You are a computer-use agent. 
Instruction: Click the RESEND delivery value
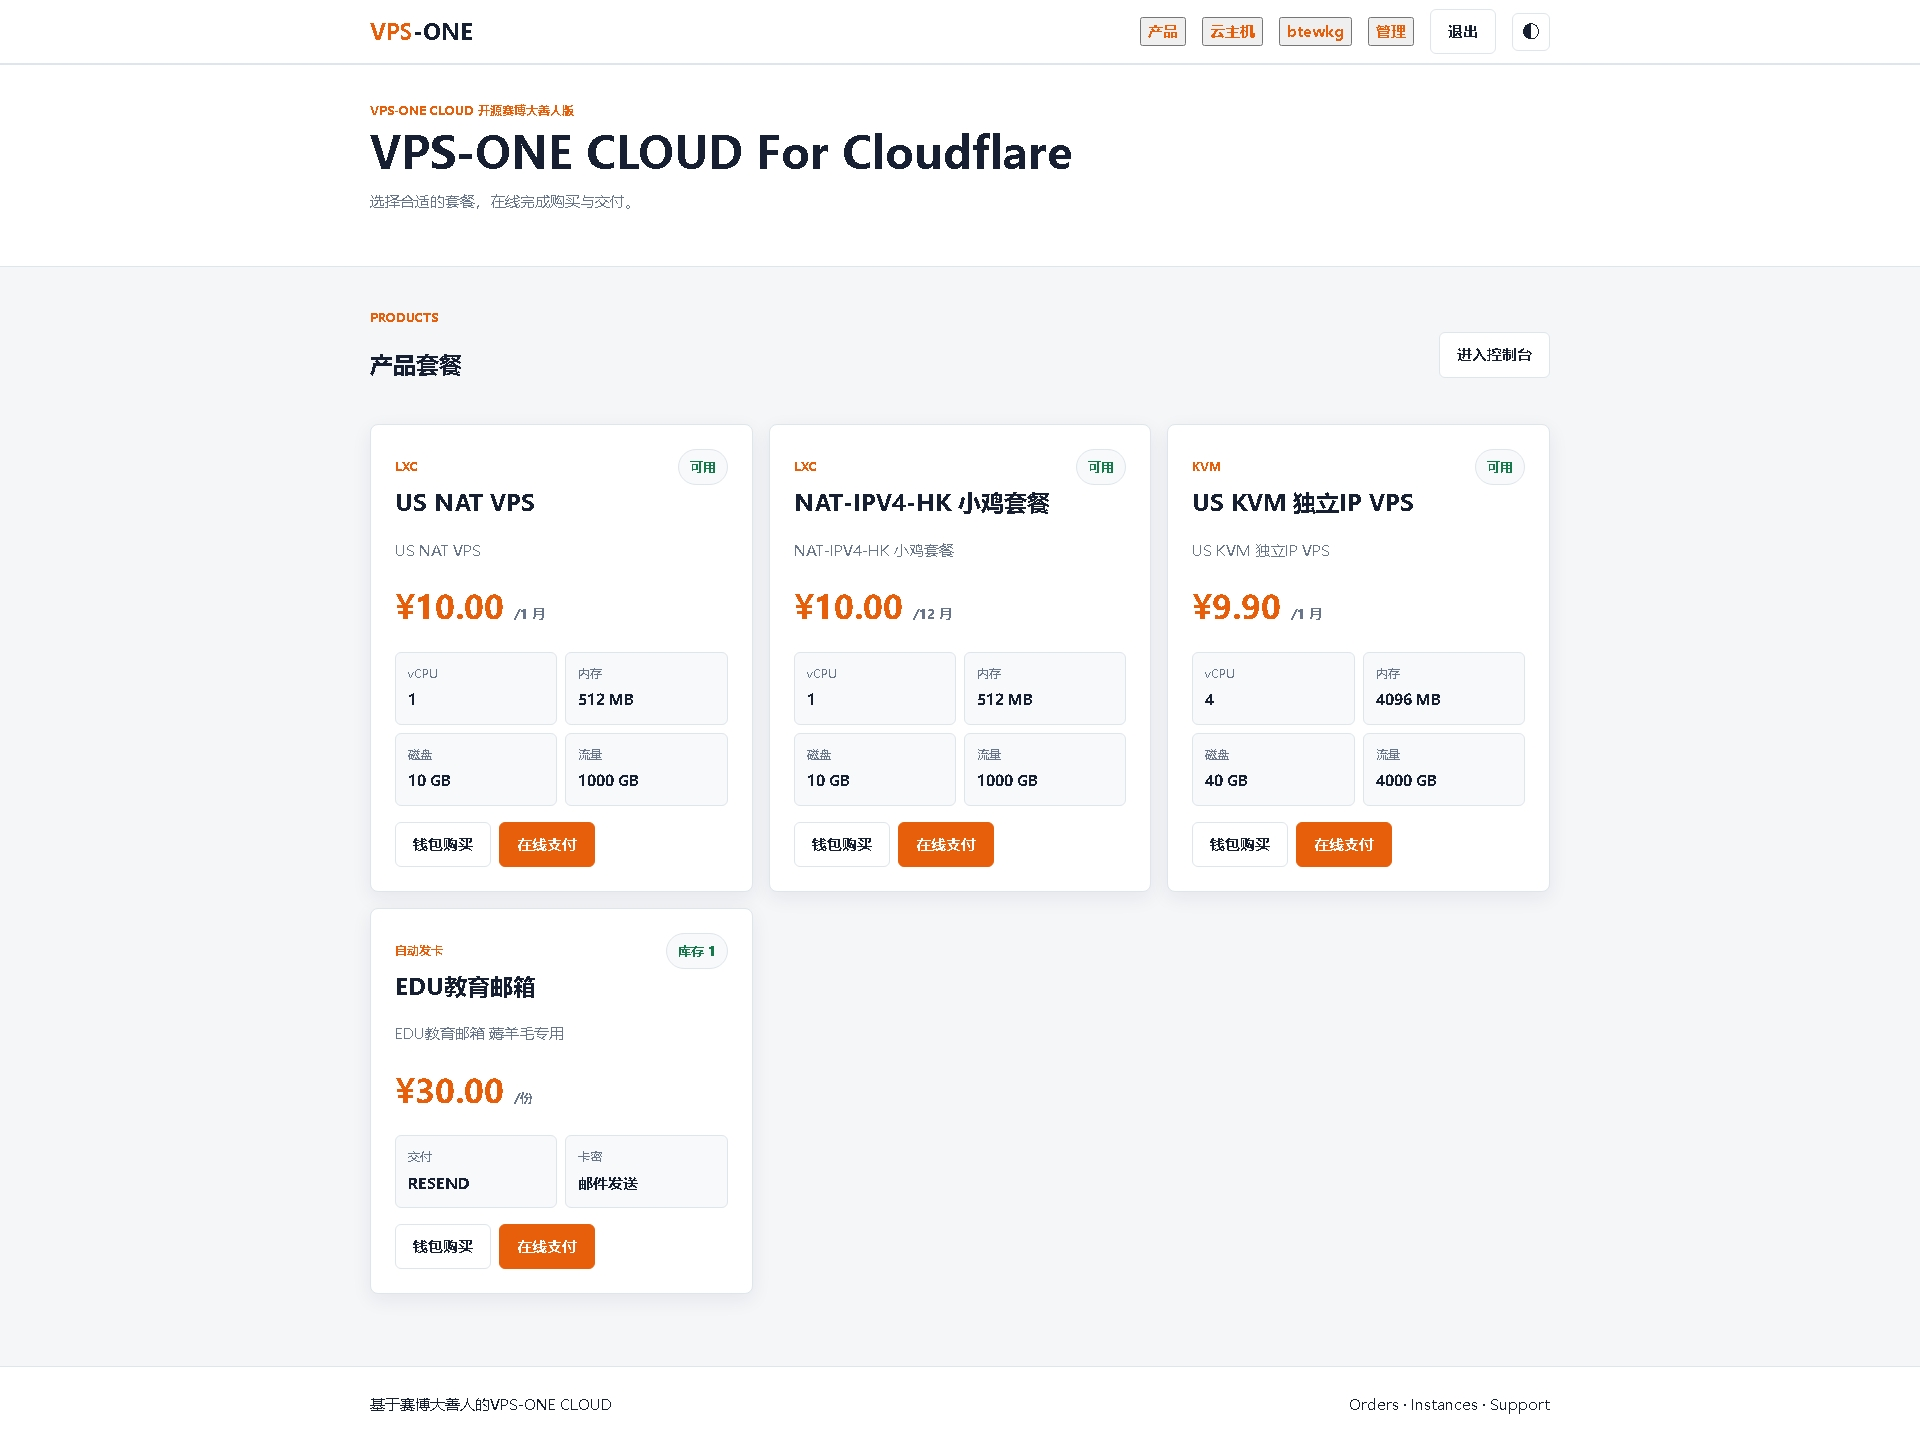438,1184
